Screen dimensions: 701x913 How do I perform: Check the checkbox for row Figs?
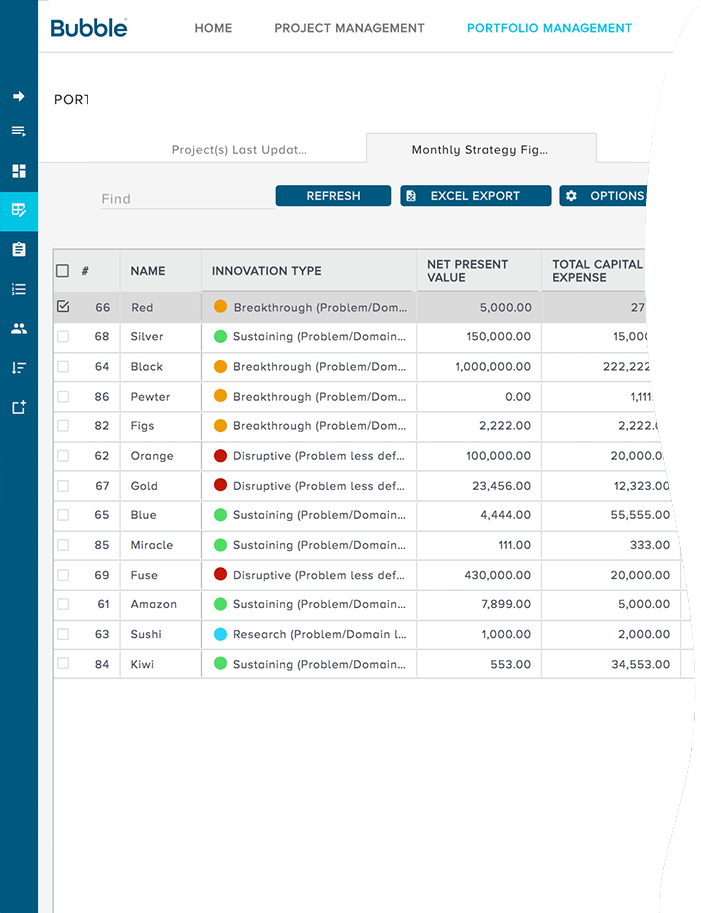point(63,426)
